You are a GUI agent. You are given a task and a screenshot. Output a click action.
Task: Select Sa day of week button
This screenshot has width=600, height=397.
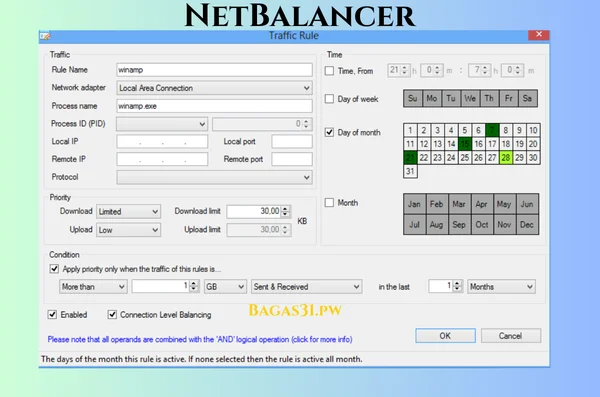(x=528, y=98)
